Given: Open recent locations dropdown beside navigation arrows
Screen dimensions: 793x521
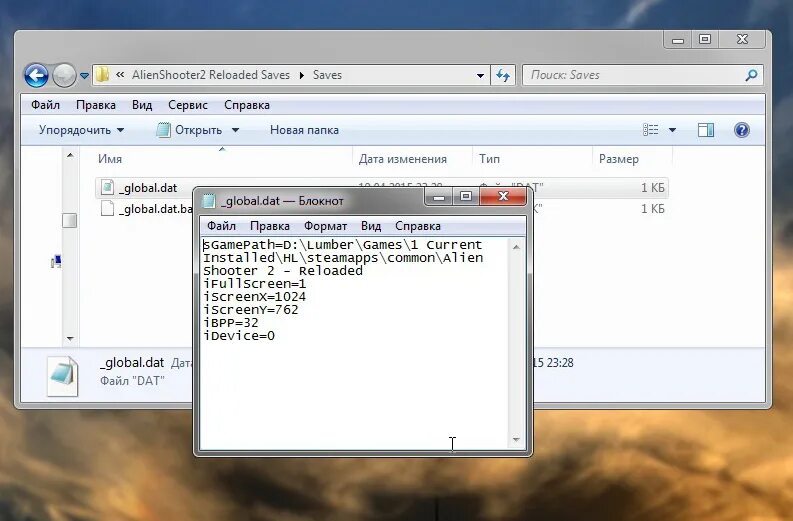Looking at the screenshot, I should (84, 76).
